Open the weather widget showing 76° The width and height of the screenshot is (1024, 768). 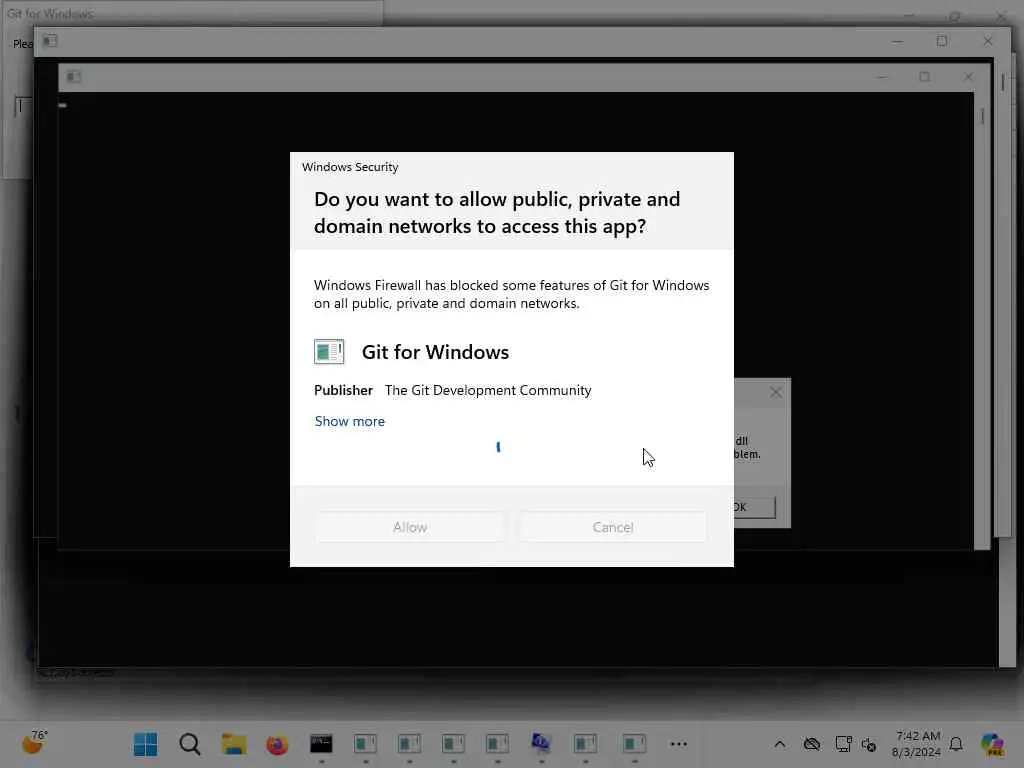point(34,743)
